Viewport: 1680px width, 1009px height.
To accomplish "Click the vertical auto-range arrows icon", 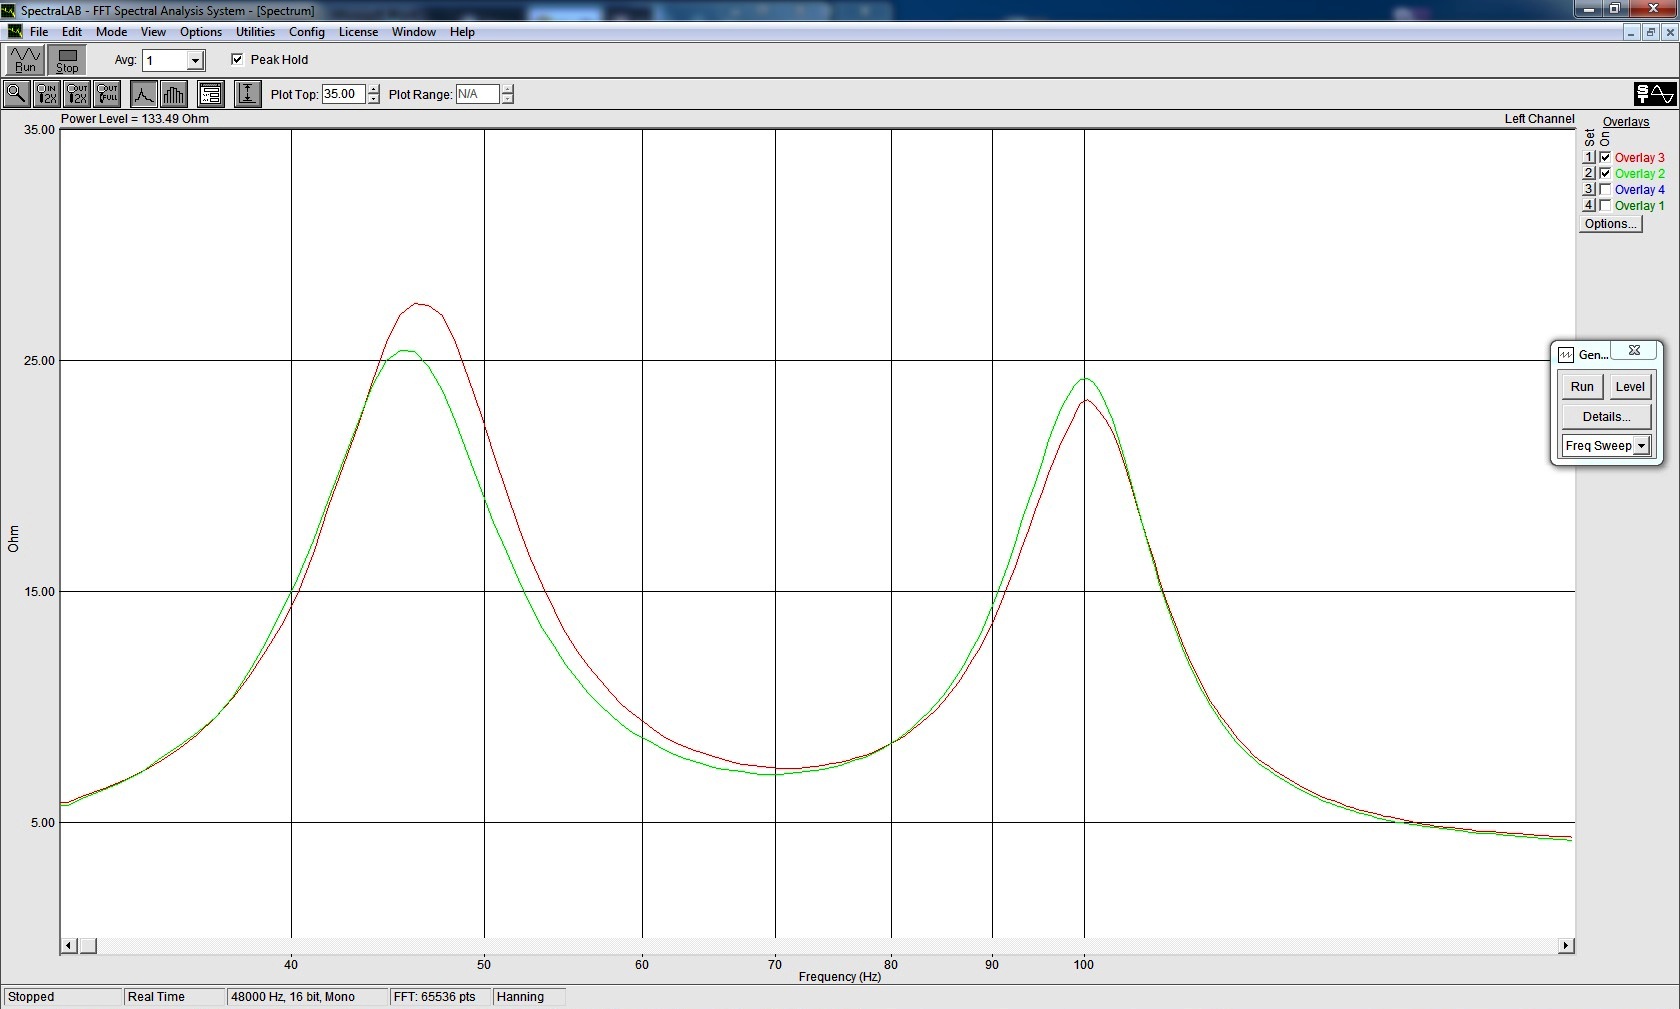I will pos(247,94).
